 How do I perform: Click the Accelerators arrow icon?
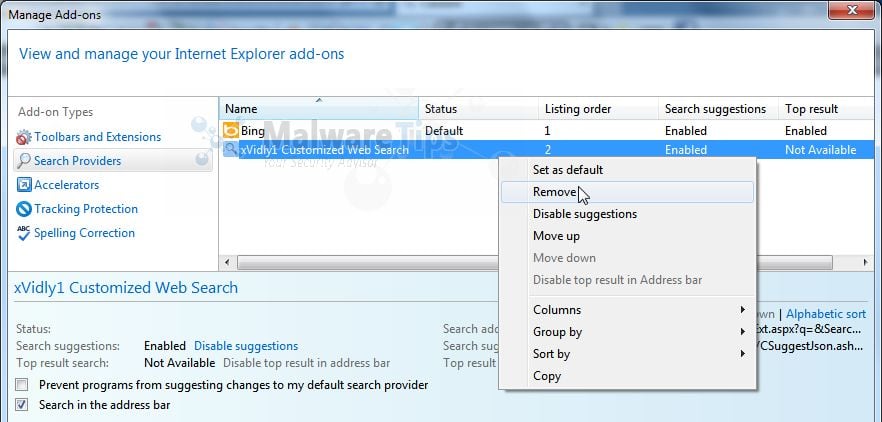(x=24, y=185)
